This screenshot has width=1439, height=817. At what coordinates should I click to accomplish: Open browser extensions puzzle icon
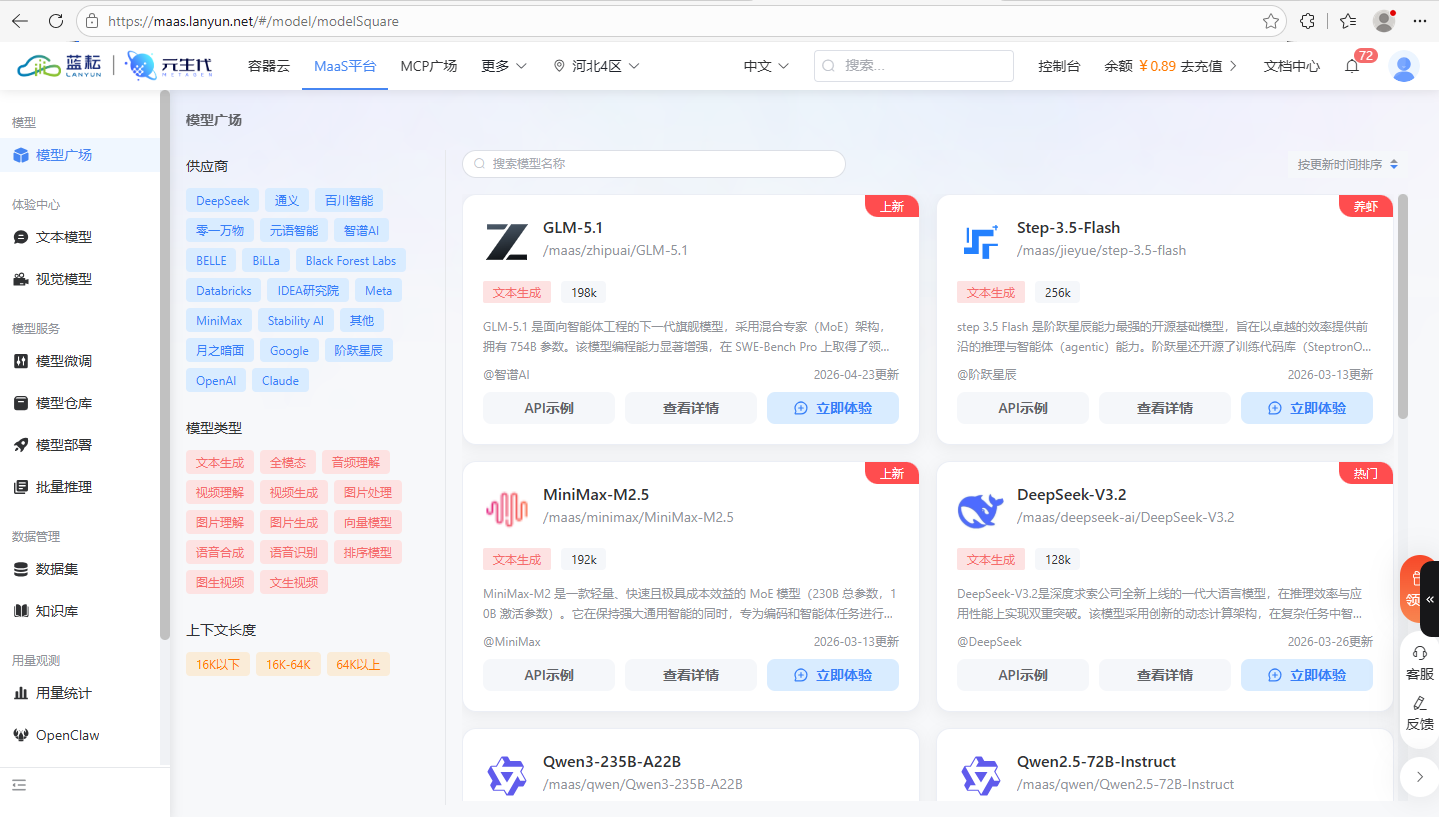[x=1307, y=20]
